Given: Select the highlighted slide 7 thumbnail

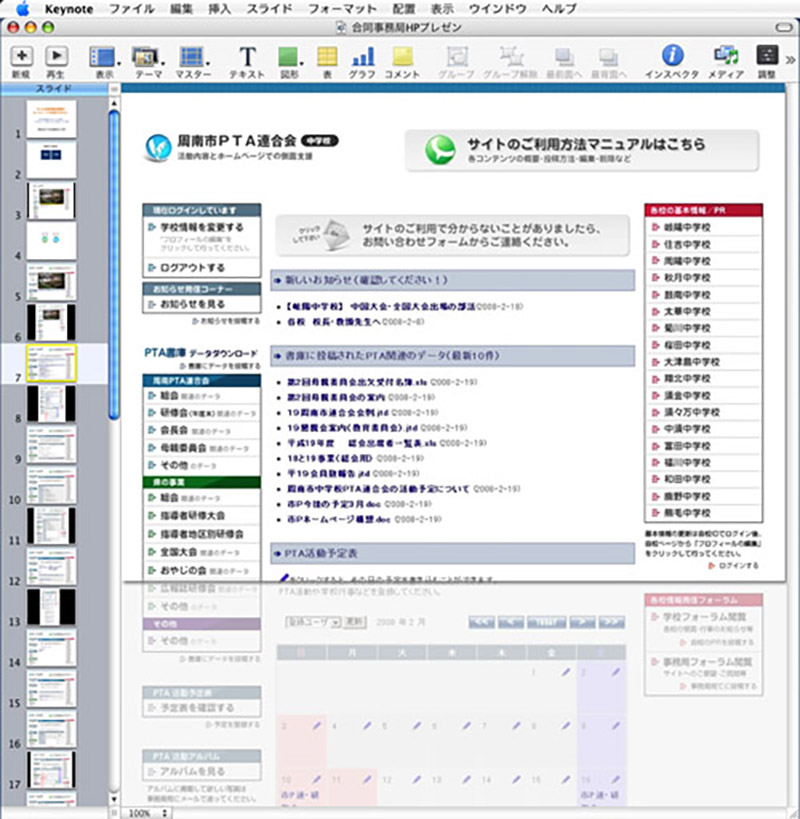Looking at the screenshot, I should [51, 363].
